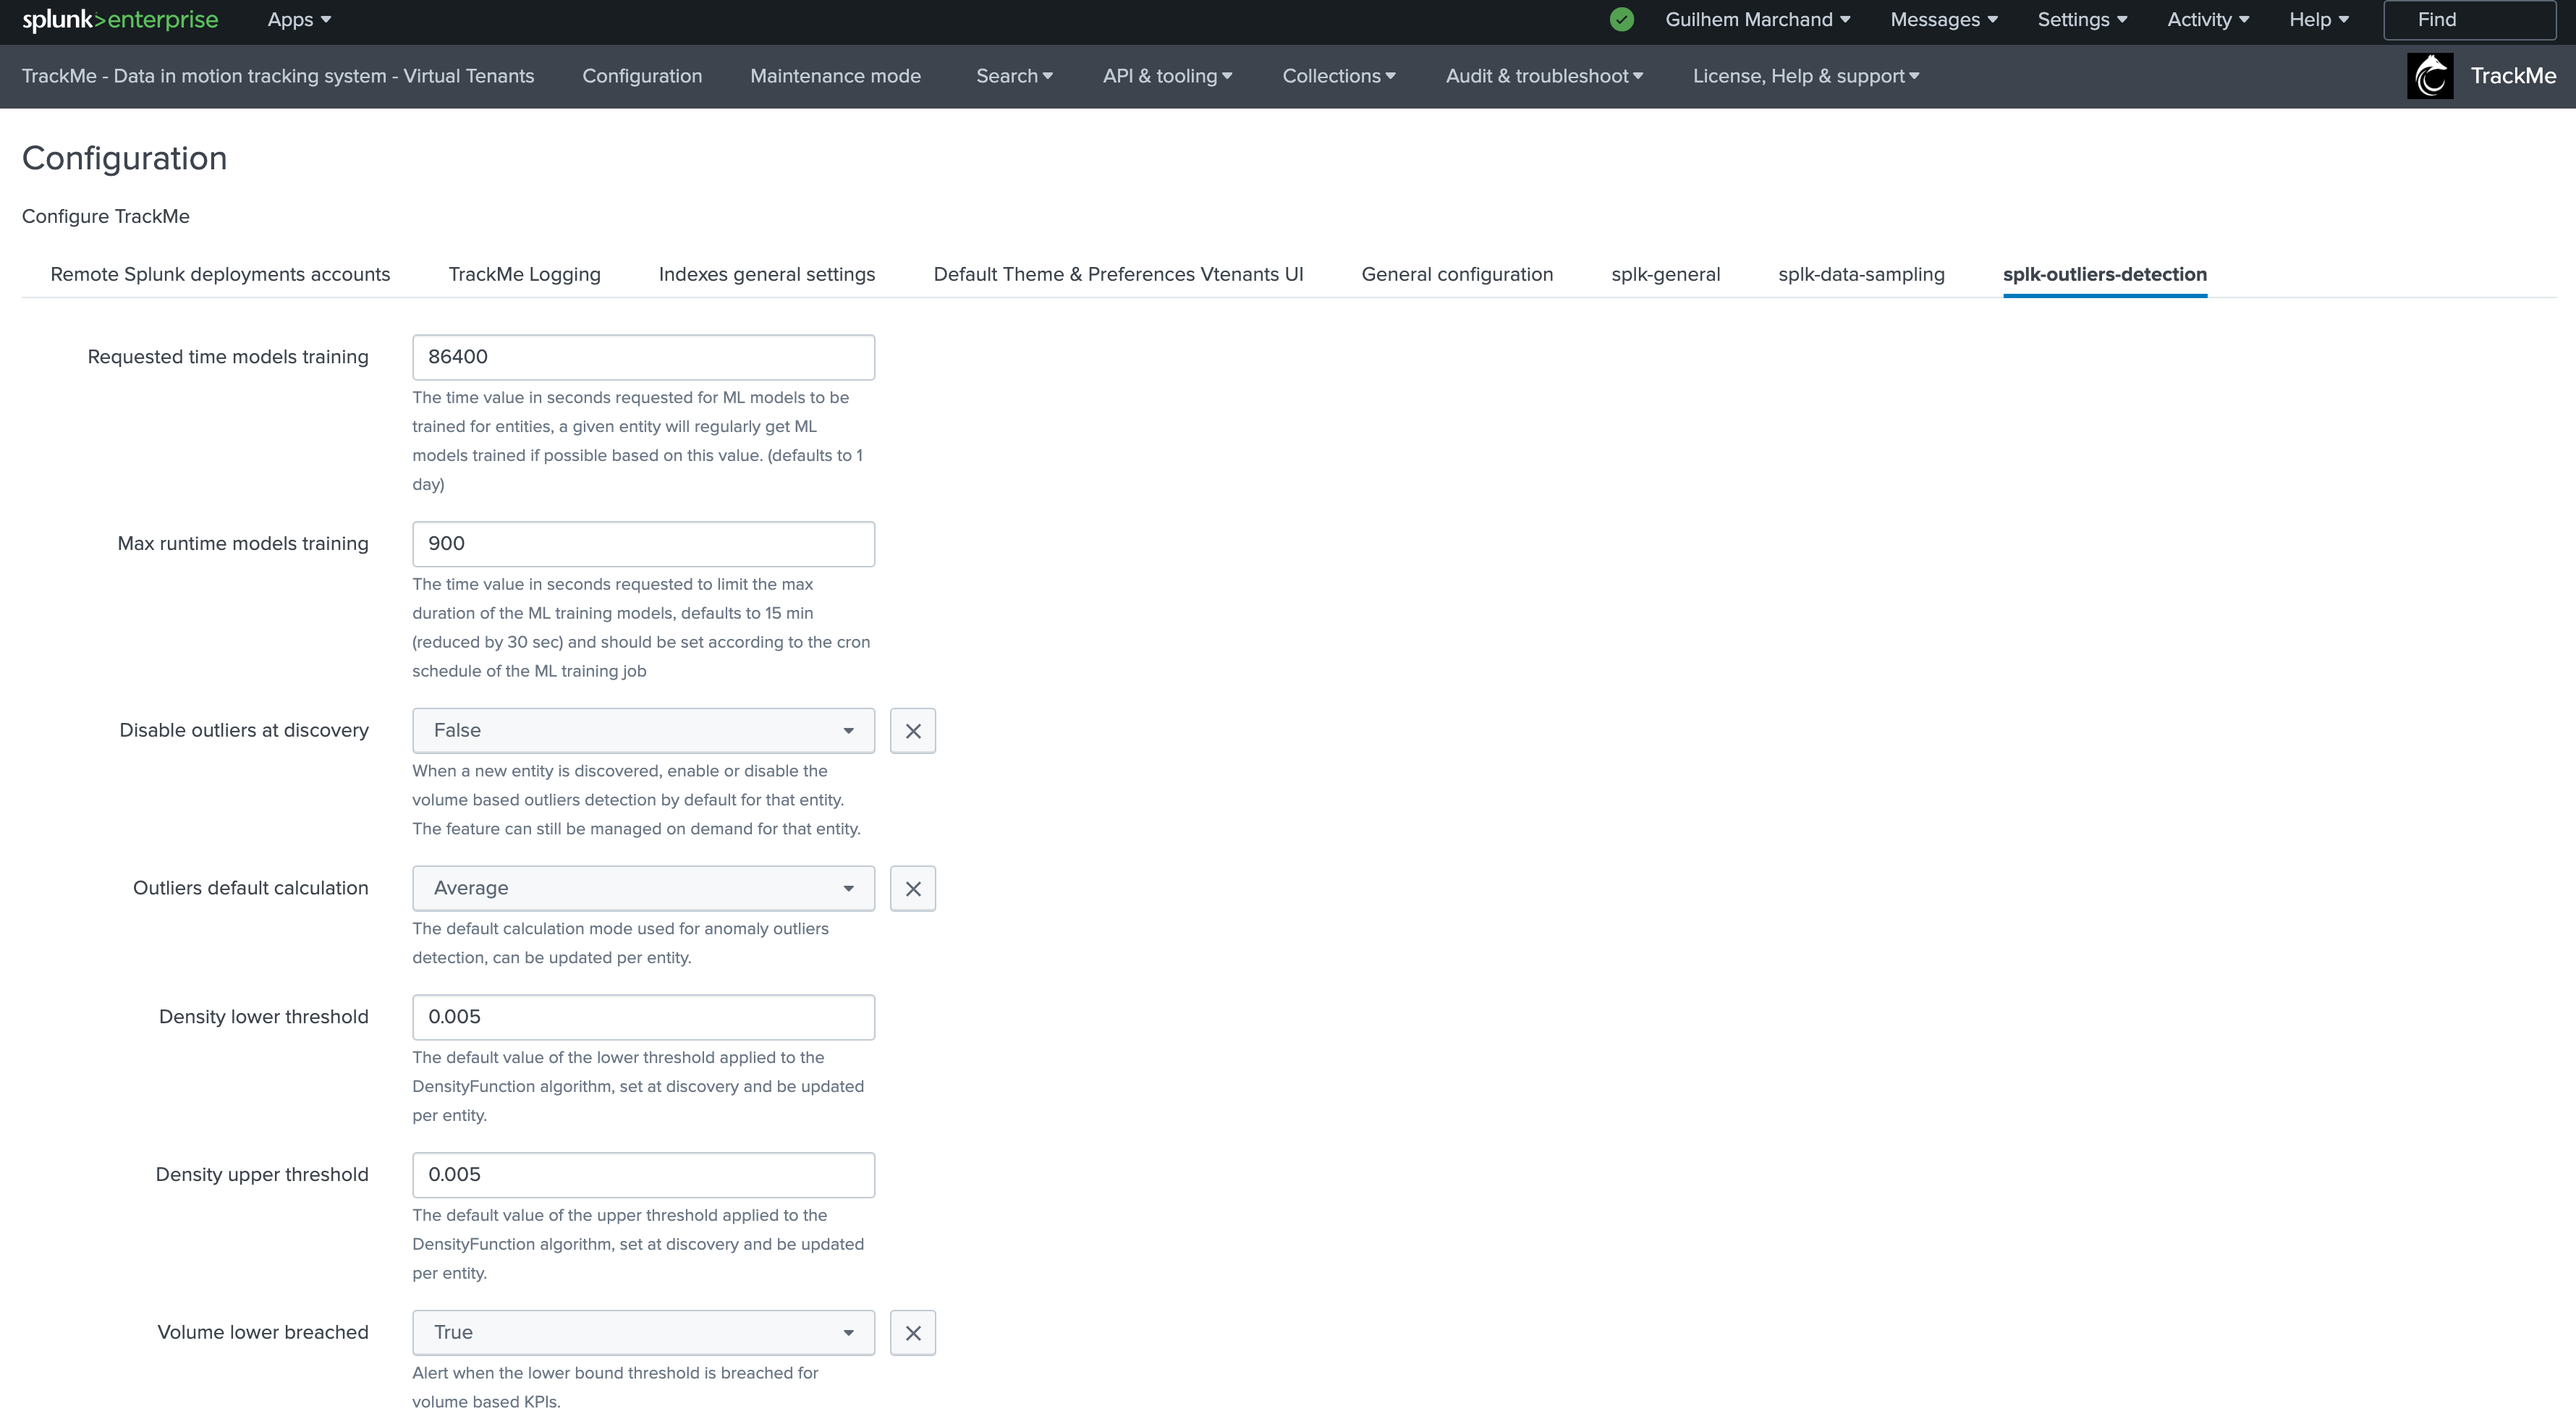Open Maintenance mode page

[x=835, y=76]
